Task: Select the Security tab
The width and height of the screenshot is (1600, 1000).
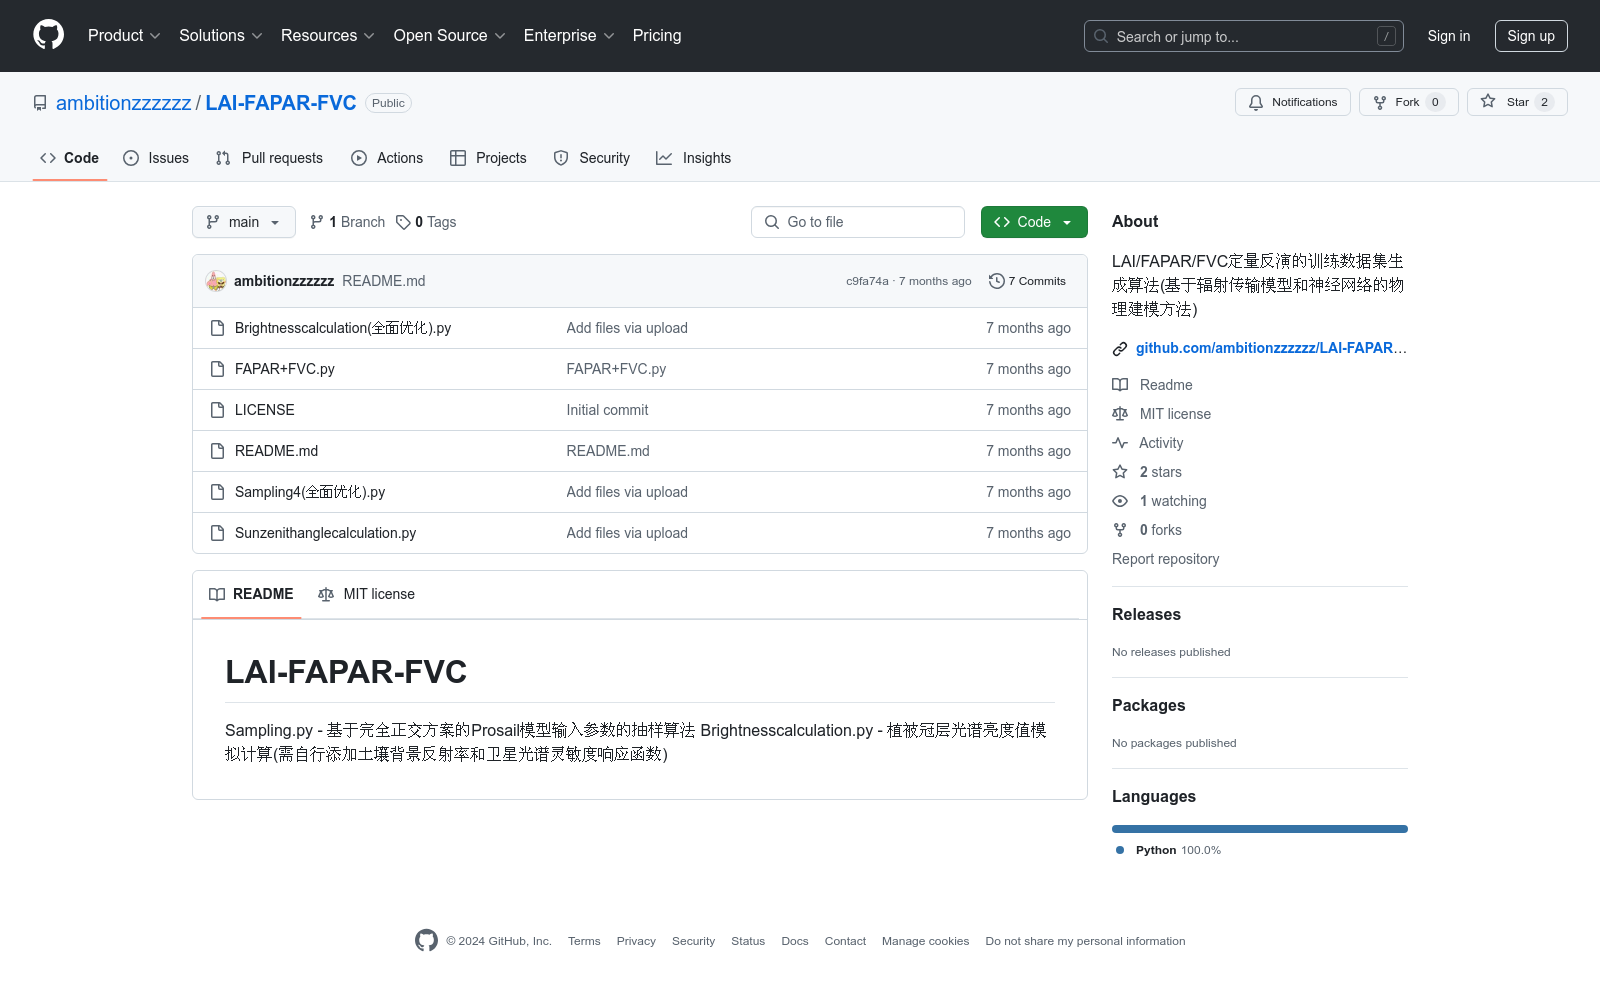Action: tap(592, 158)
